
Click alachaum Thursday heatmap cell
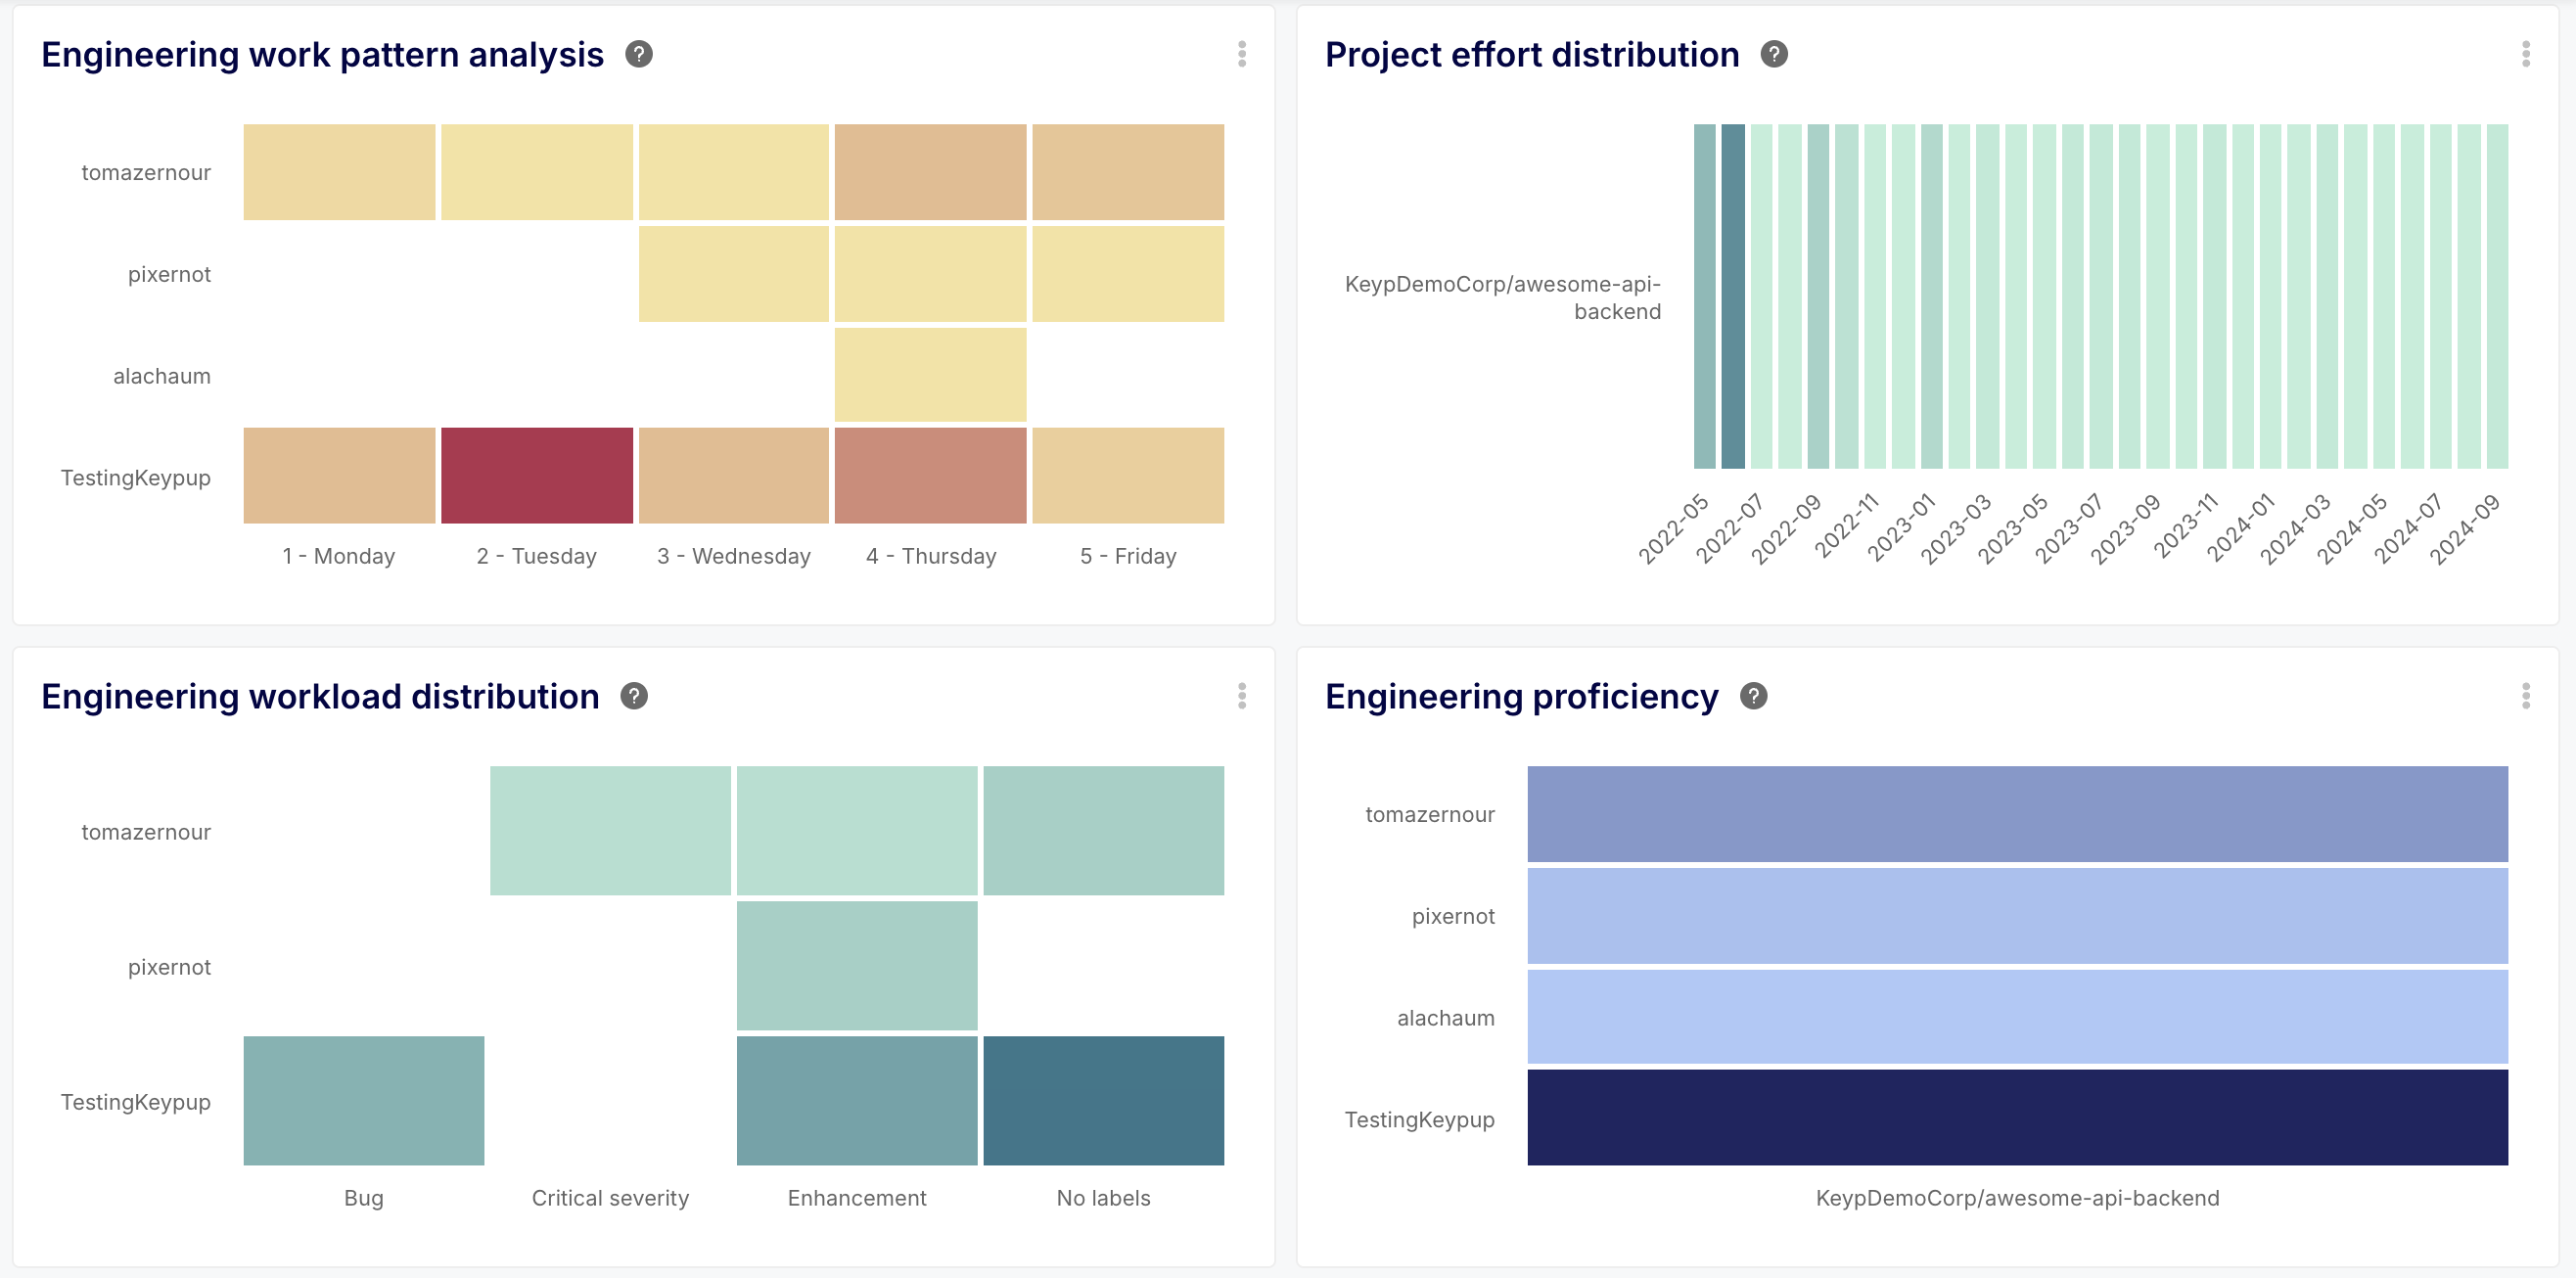pyautogui.click(x=930, y=375)
